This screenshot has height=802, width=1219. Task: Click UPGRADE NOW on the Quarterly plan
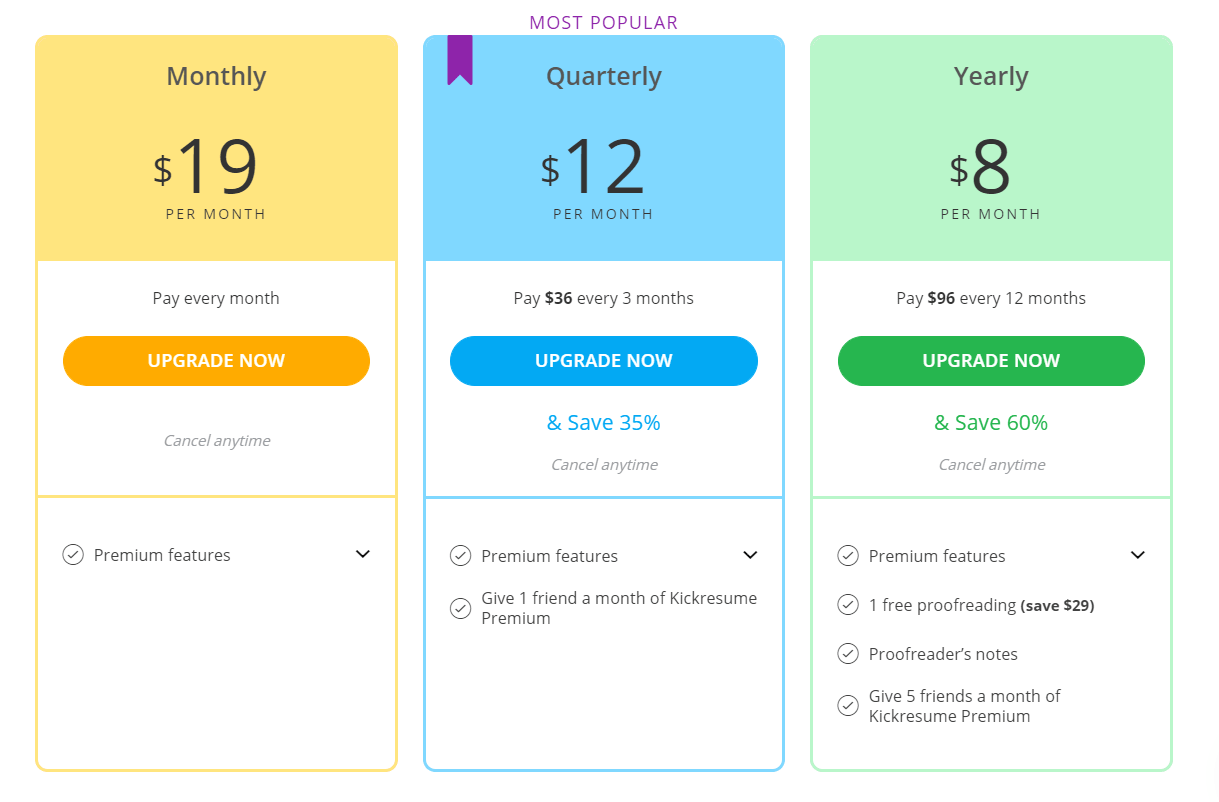tap(603, 361)
